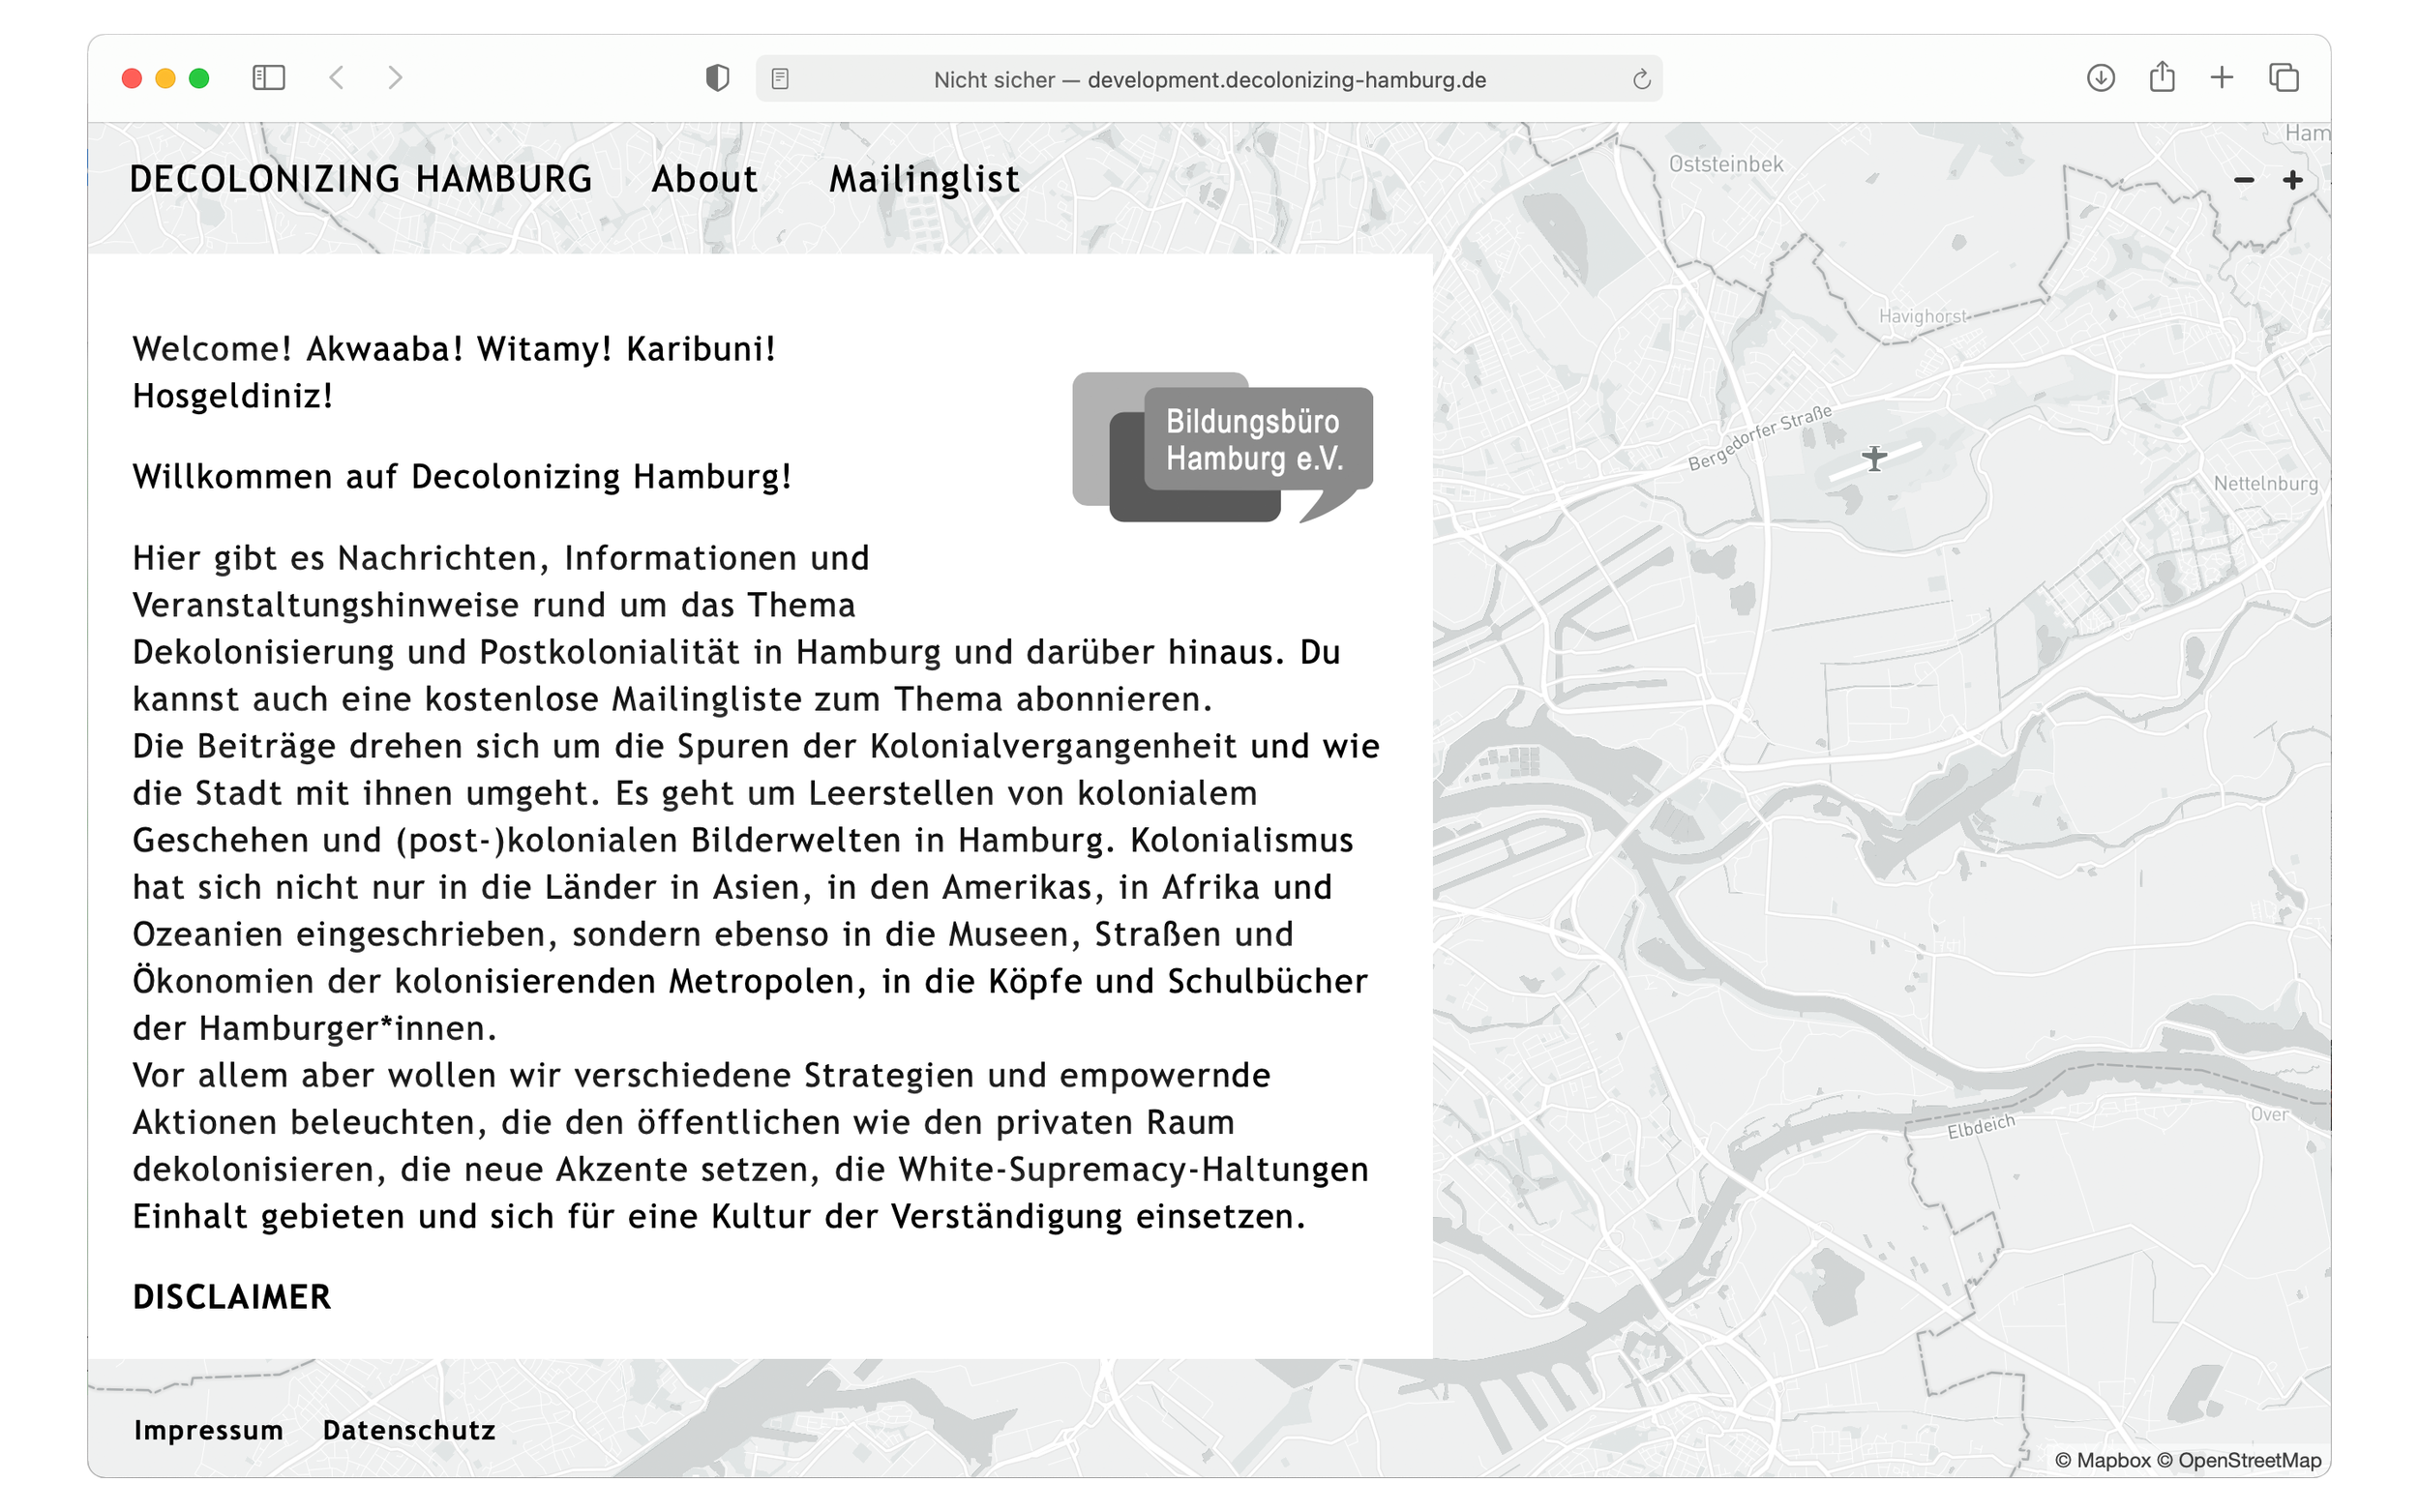Image resolution: width=2419 pixels, height=1512 pixels.
Task: Show the tab overview
Action: (x=2284, y=78)
